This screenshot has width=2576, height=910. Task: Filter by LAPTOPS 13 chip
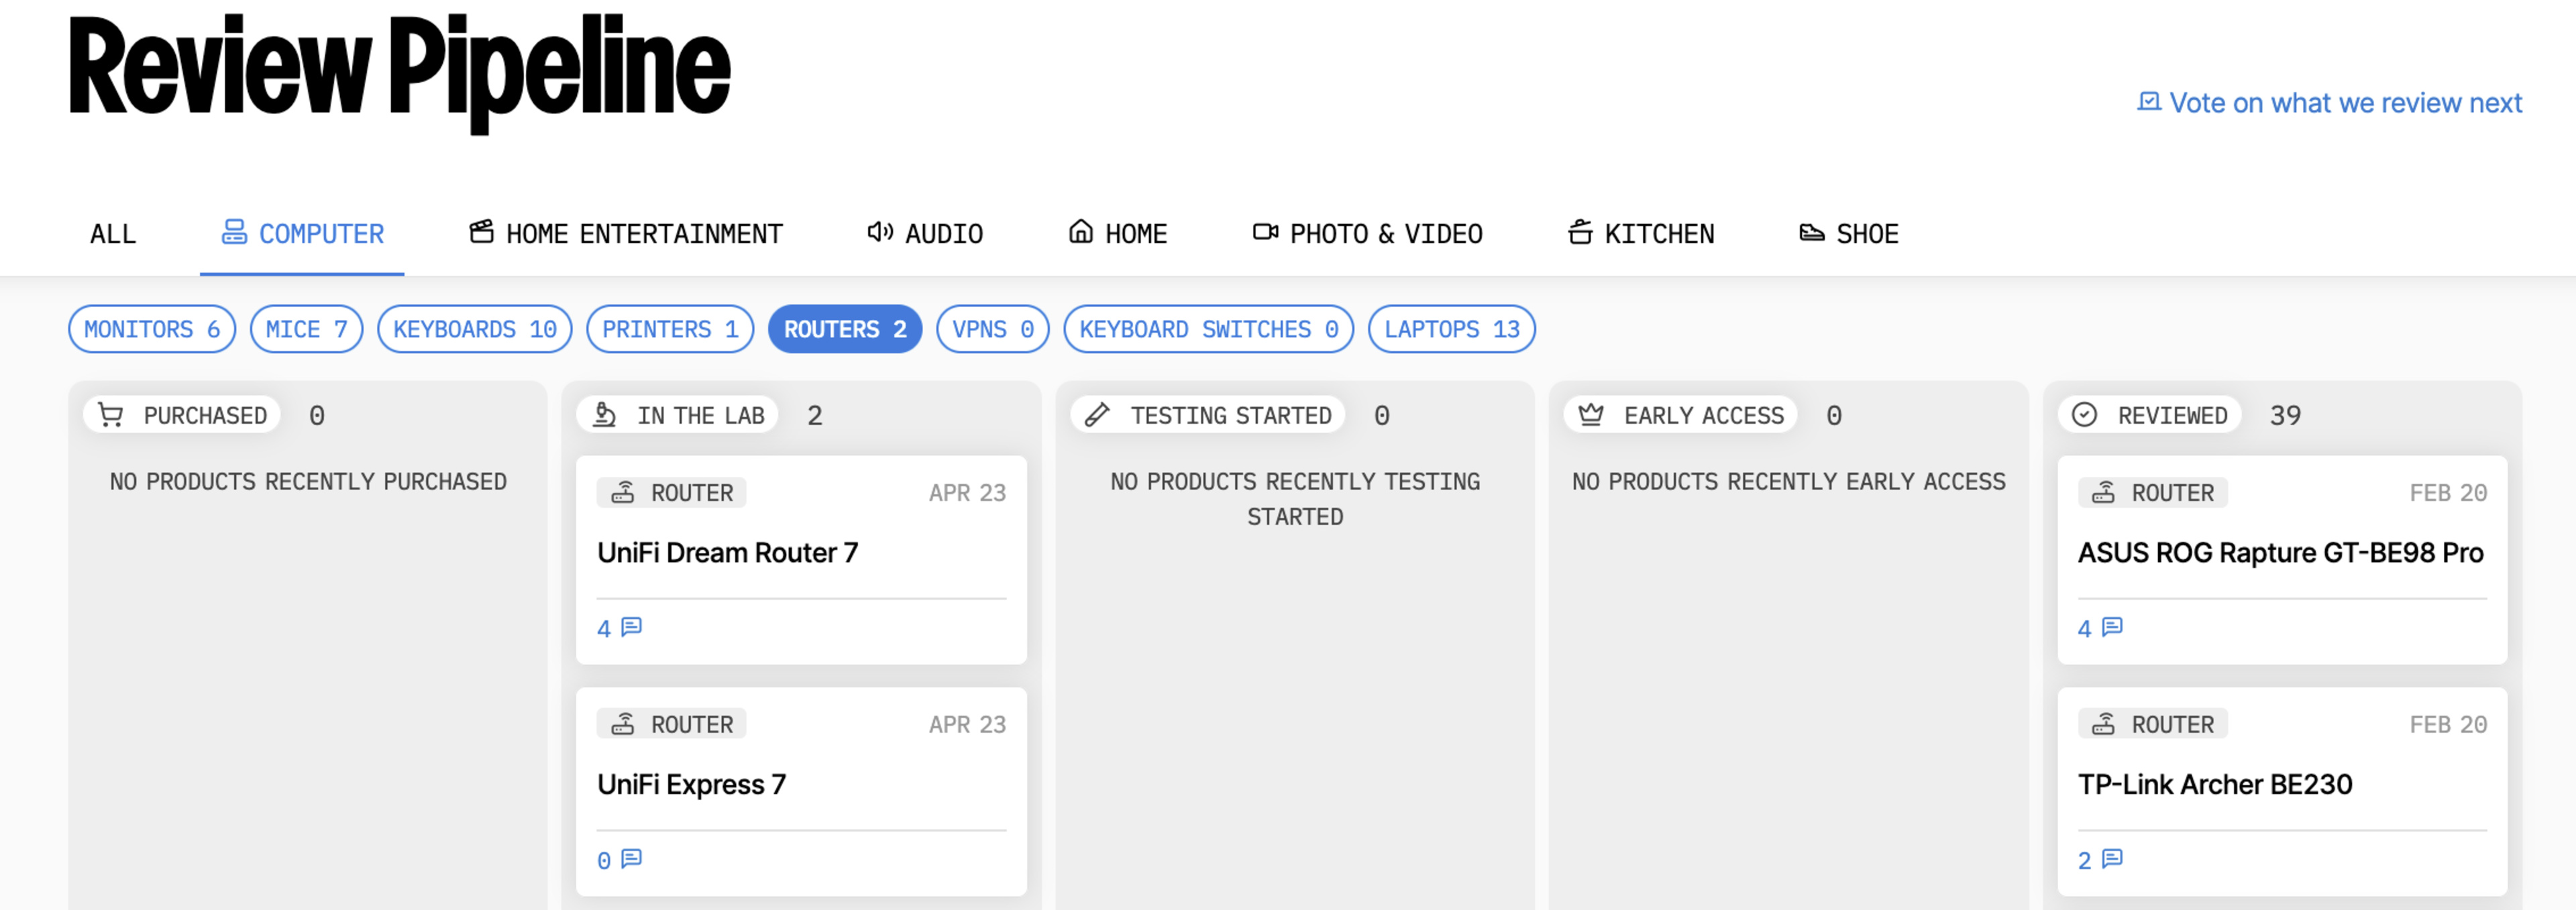(x=1451, y=329)
